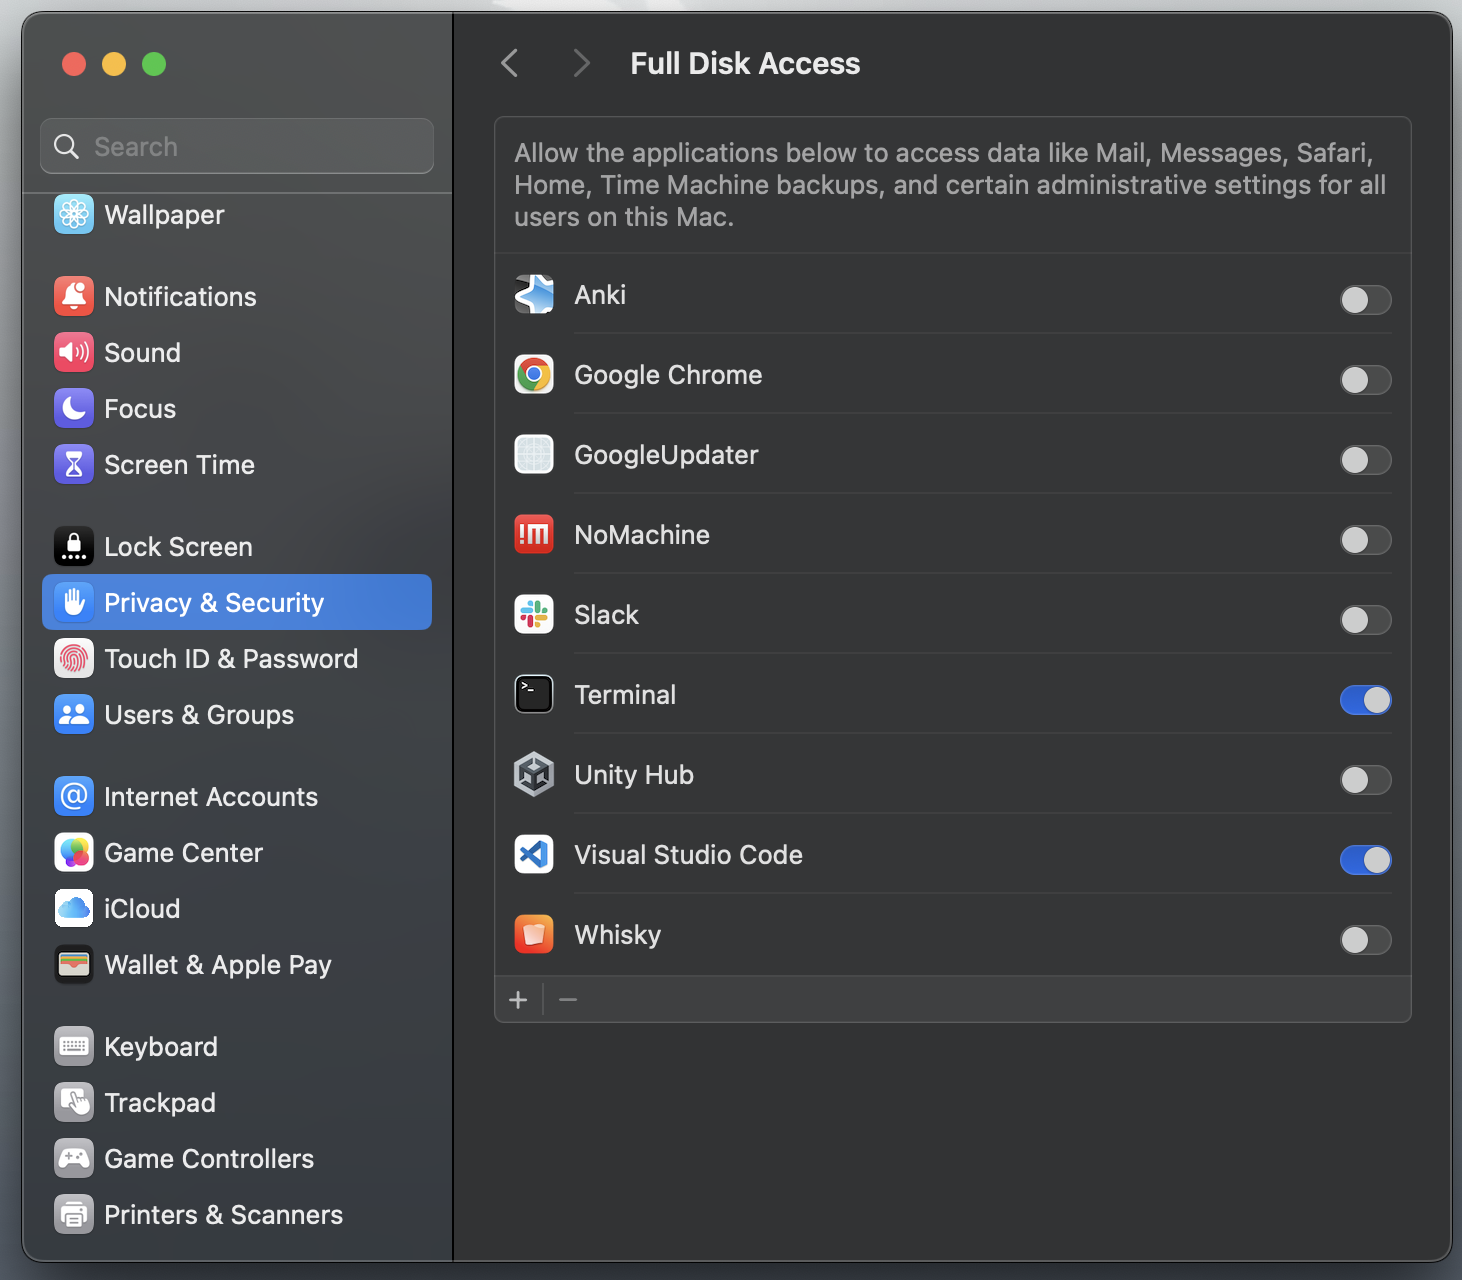Enable the Whisky access toggle
This screenshot has height=1280, width=1462.
(1365, 940)
